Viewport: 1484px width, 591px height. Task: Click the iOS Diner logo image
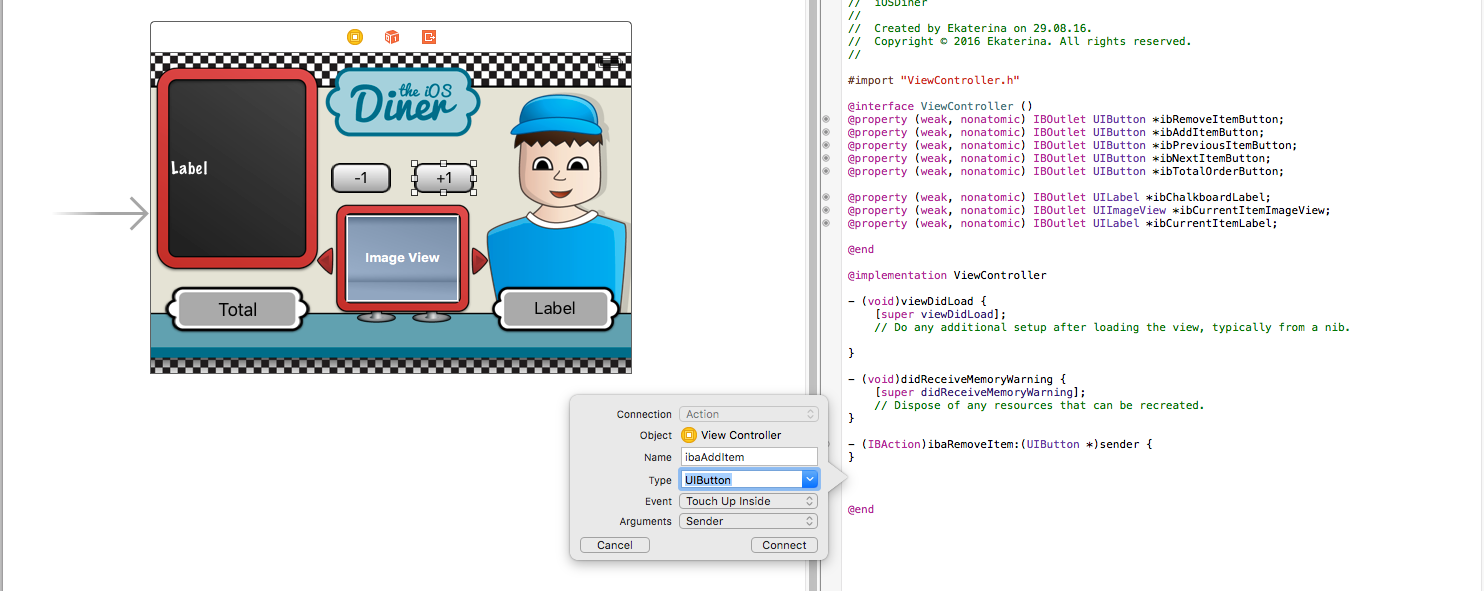(403, 101)
